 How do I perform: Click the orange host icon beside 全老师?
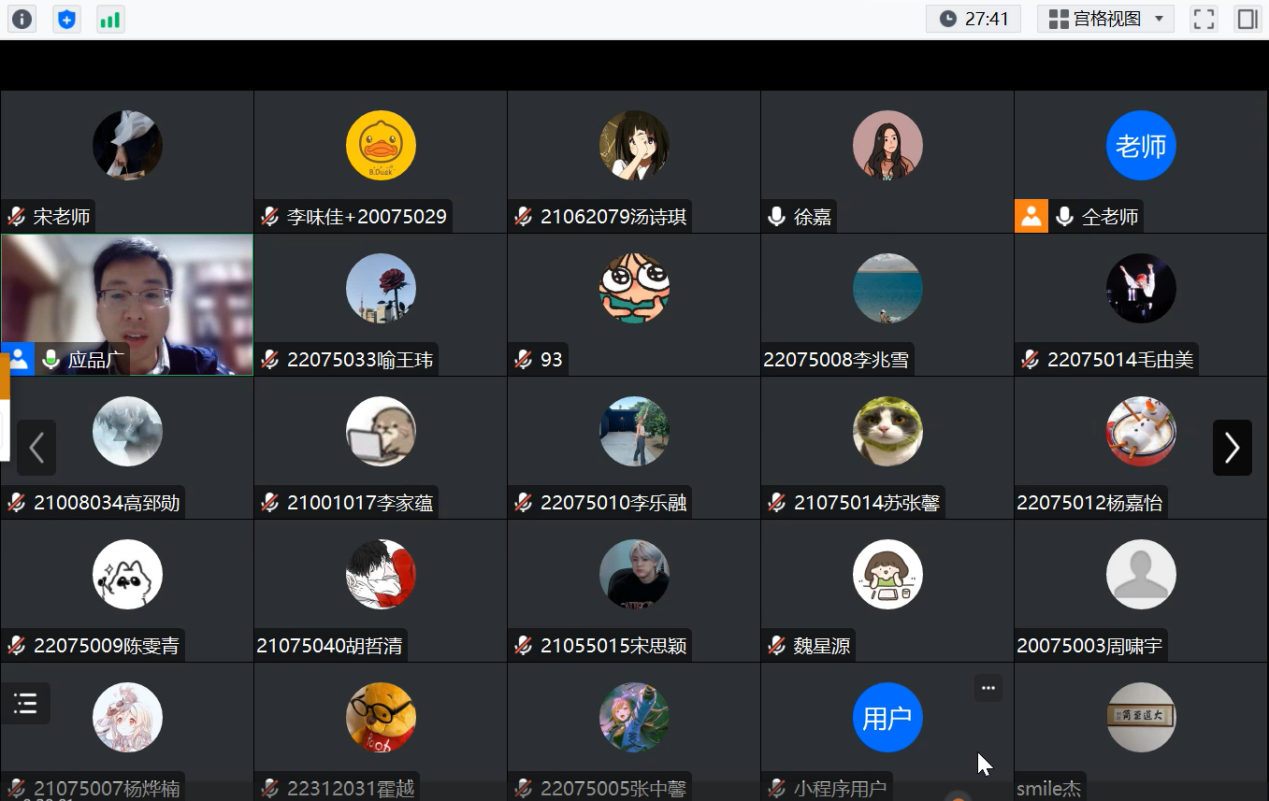coord(1031,216)
